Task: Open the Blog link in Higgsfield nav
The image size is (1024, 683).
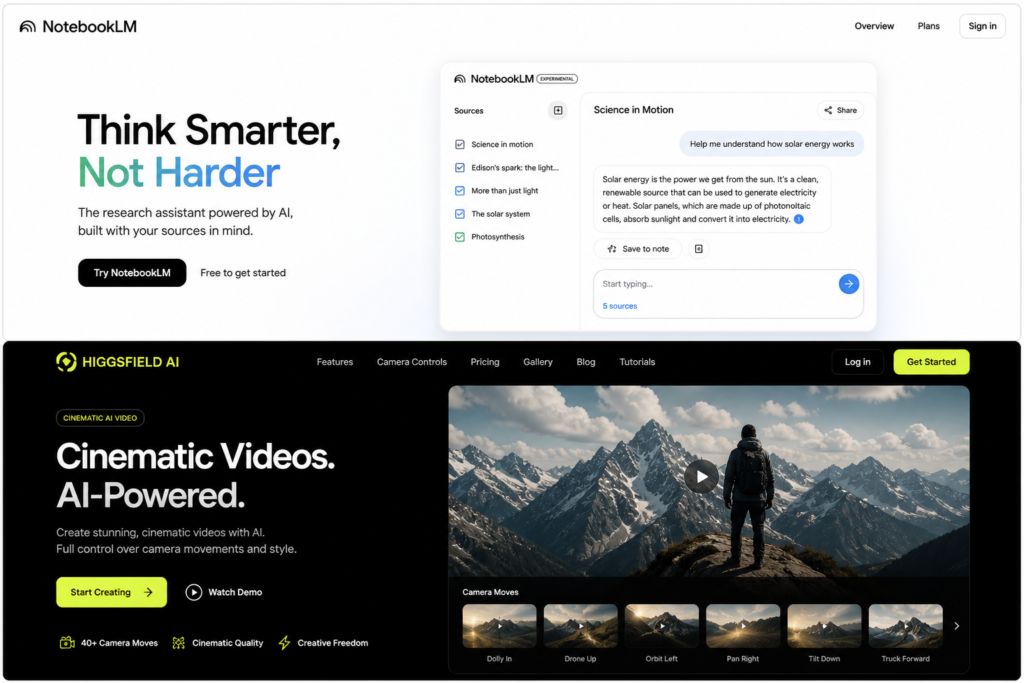Action: point(585,362)
